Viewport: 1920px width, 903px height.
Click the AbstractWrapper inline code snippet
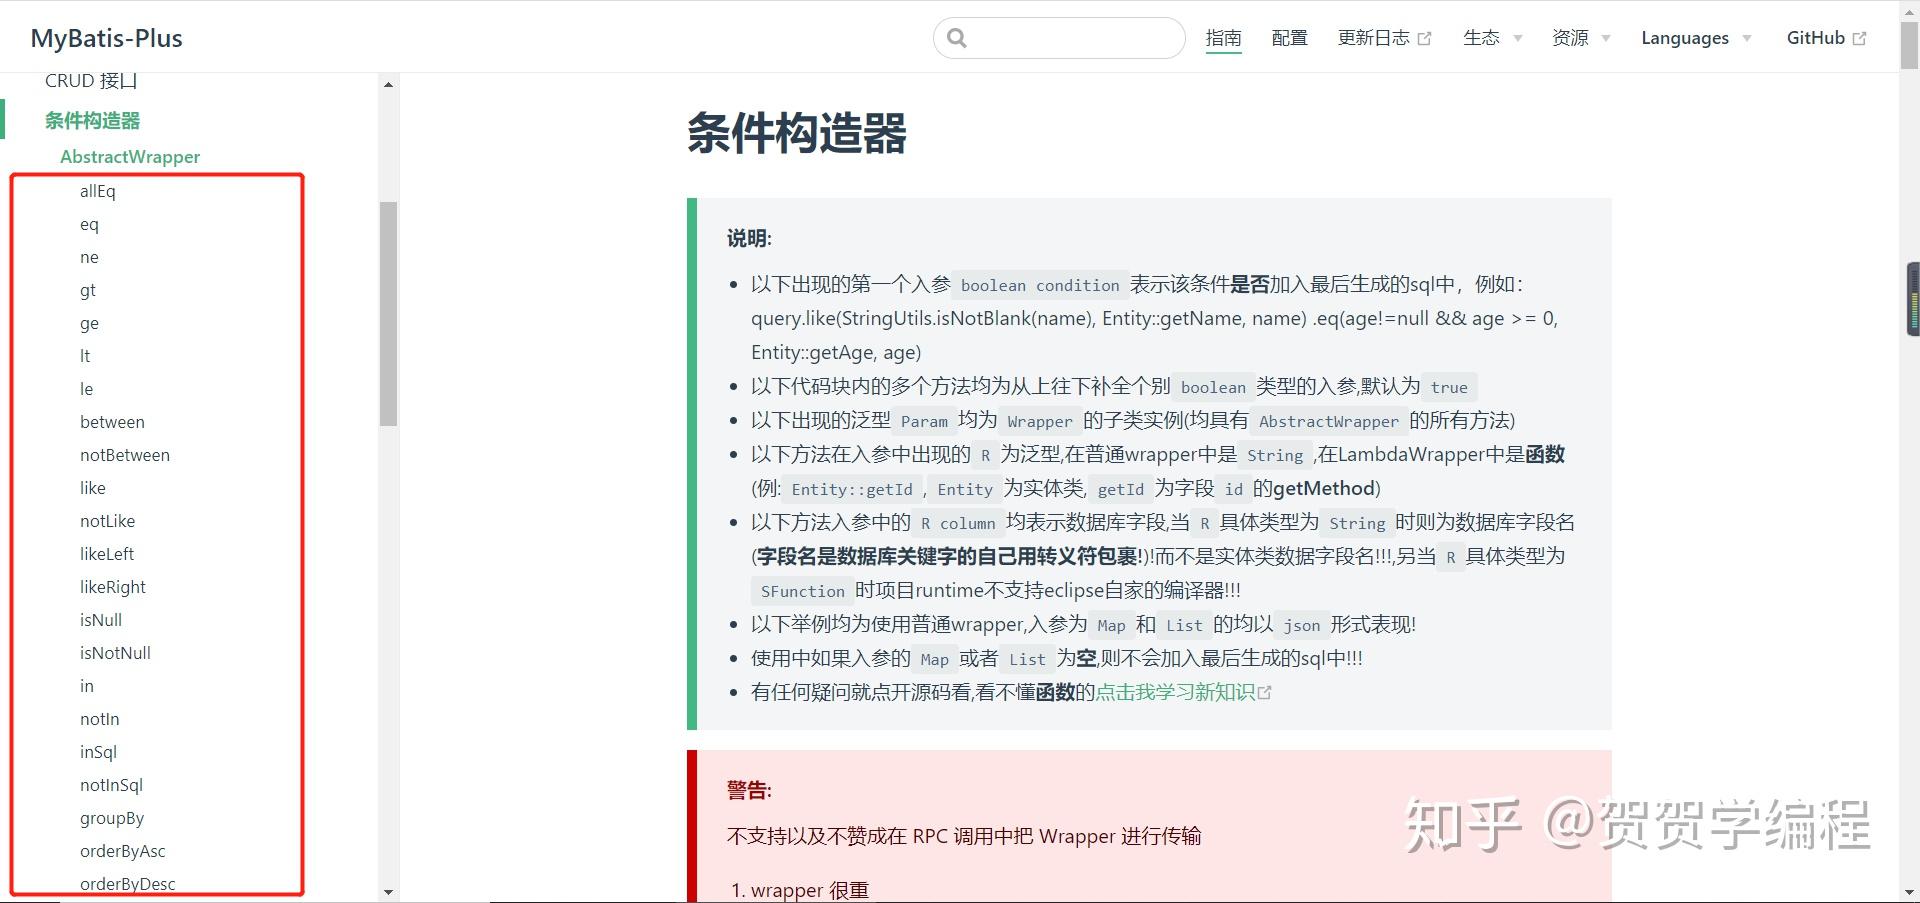[1329, 421]
